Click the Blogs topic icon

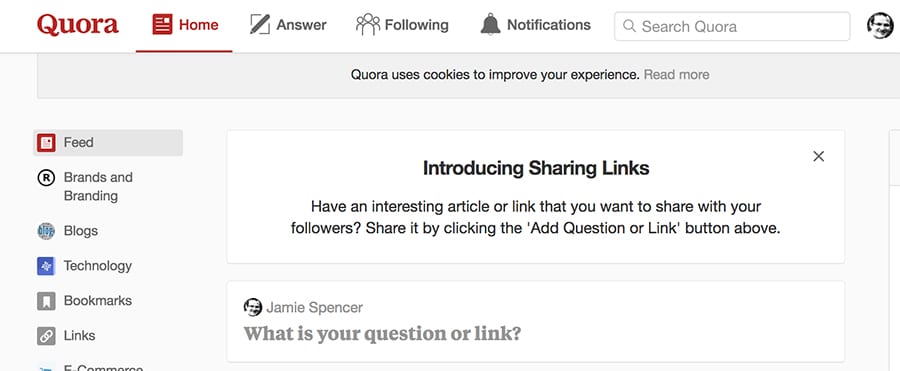pos(46,231)
